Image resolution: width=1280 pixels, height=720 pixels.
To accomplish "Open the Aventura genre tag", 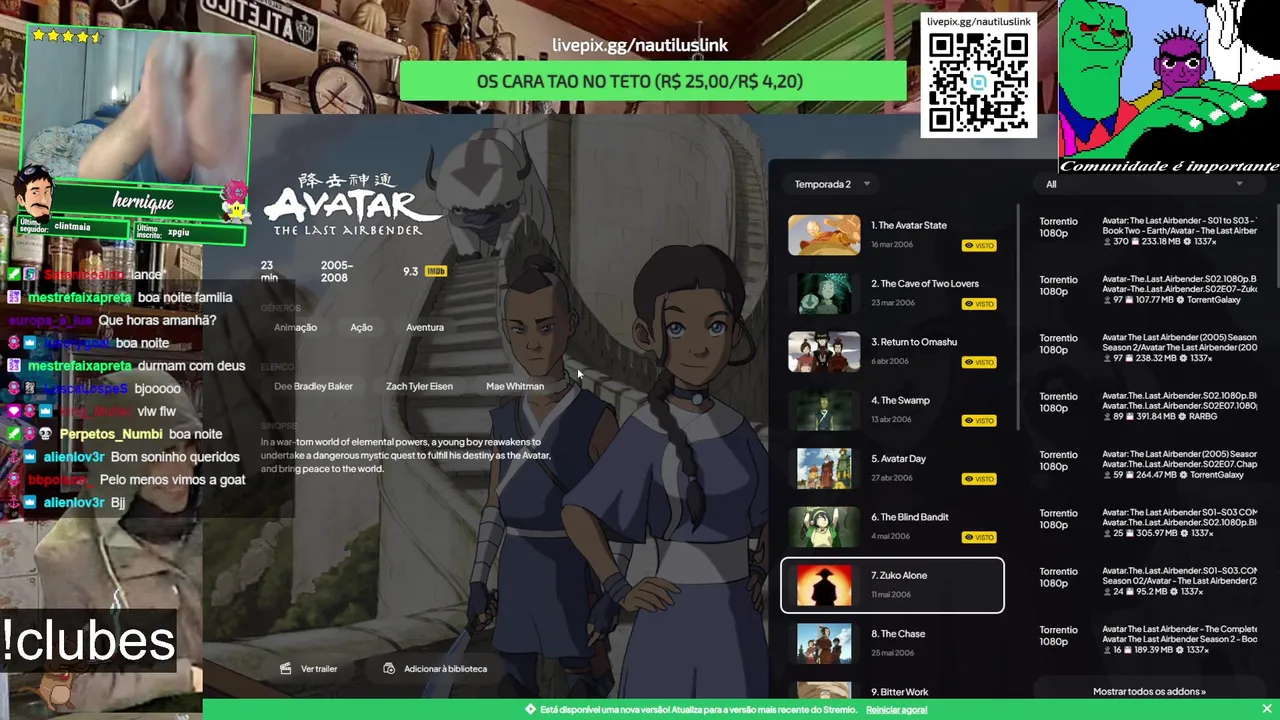I will coord(425,327).
